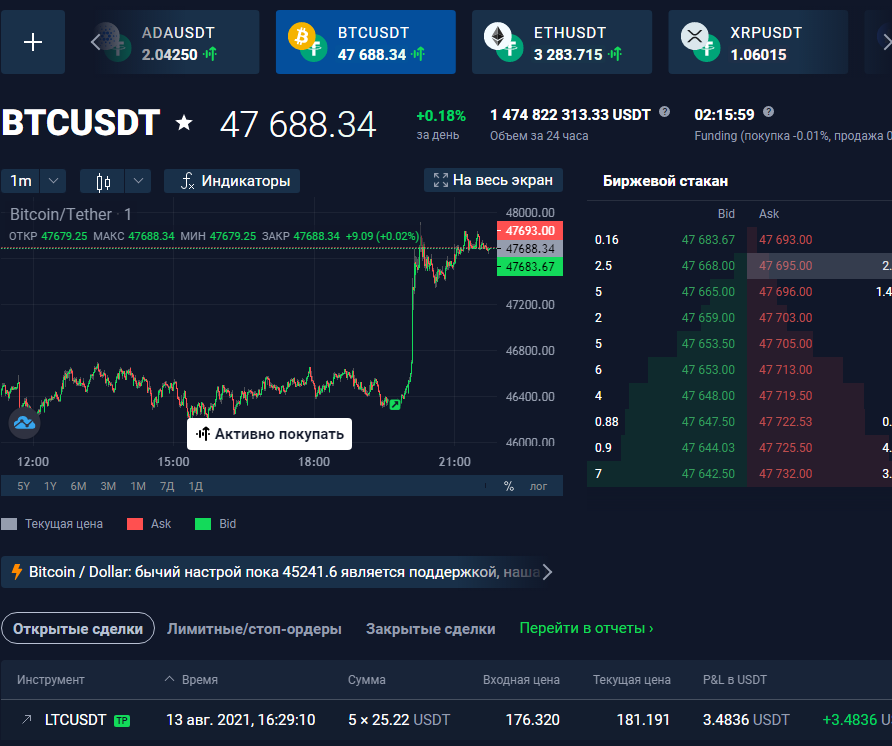Viewport: 892px width, 746px height.
Task: Click the gray Текущая цена legend swatch
Action: pos(9,524)
